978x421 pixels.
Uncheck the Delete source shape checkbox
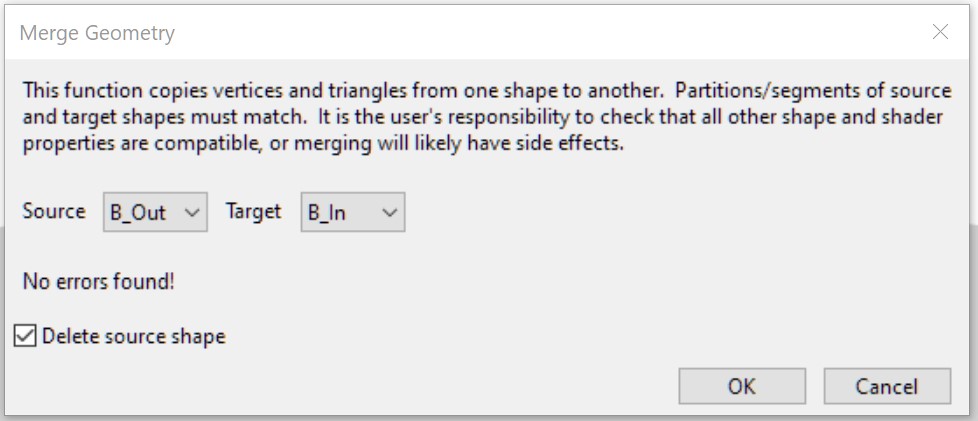pyautogui.click(x=25, y=336)
